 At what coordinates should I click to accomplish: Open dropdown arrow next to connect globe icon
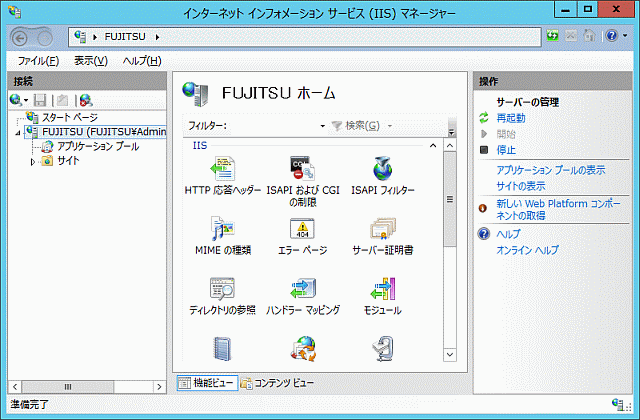[x=26, y=100]
